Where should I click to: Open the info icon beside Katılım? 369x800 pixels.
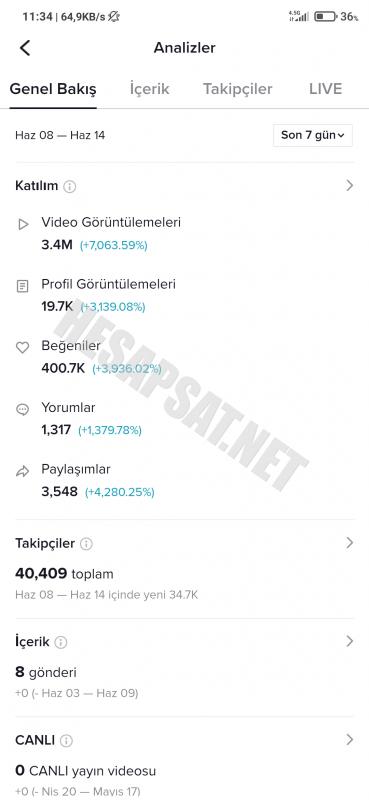tap(69, 186)
